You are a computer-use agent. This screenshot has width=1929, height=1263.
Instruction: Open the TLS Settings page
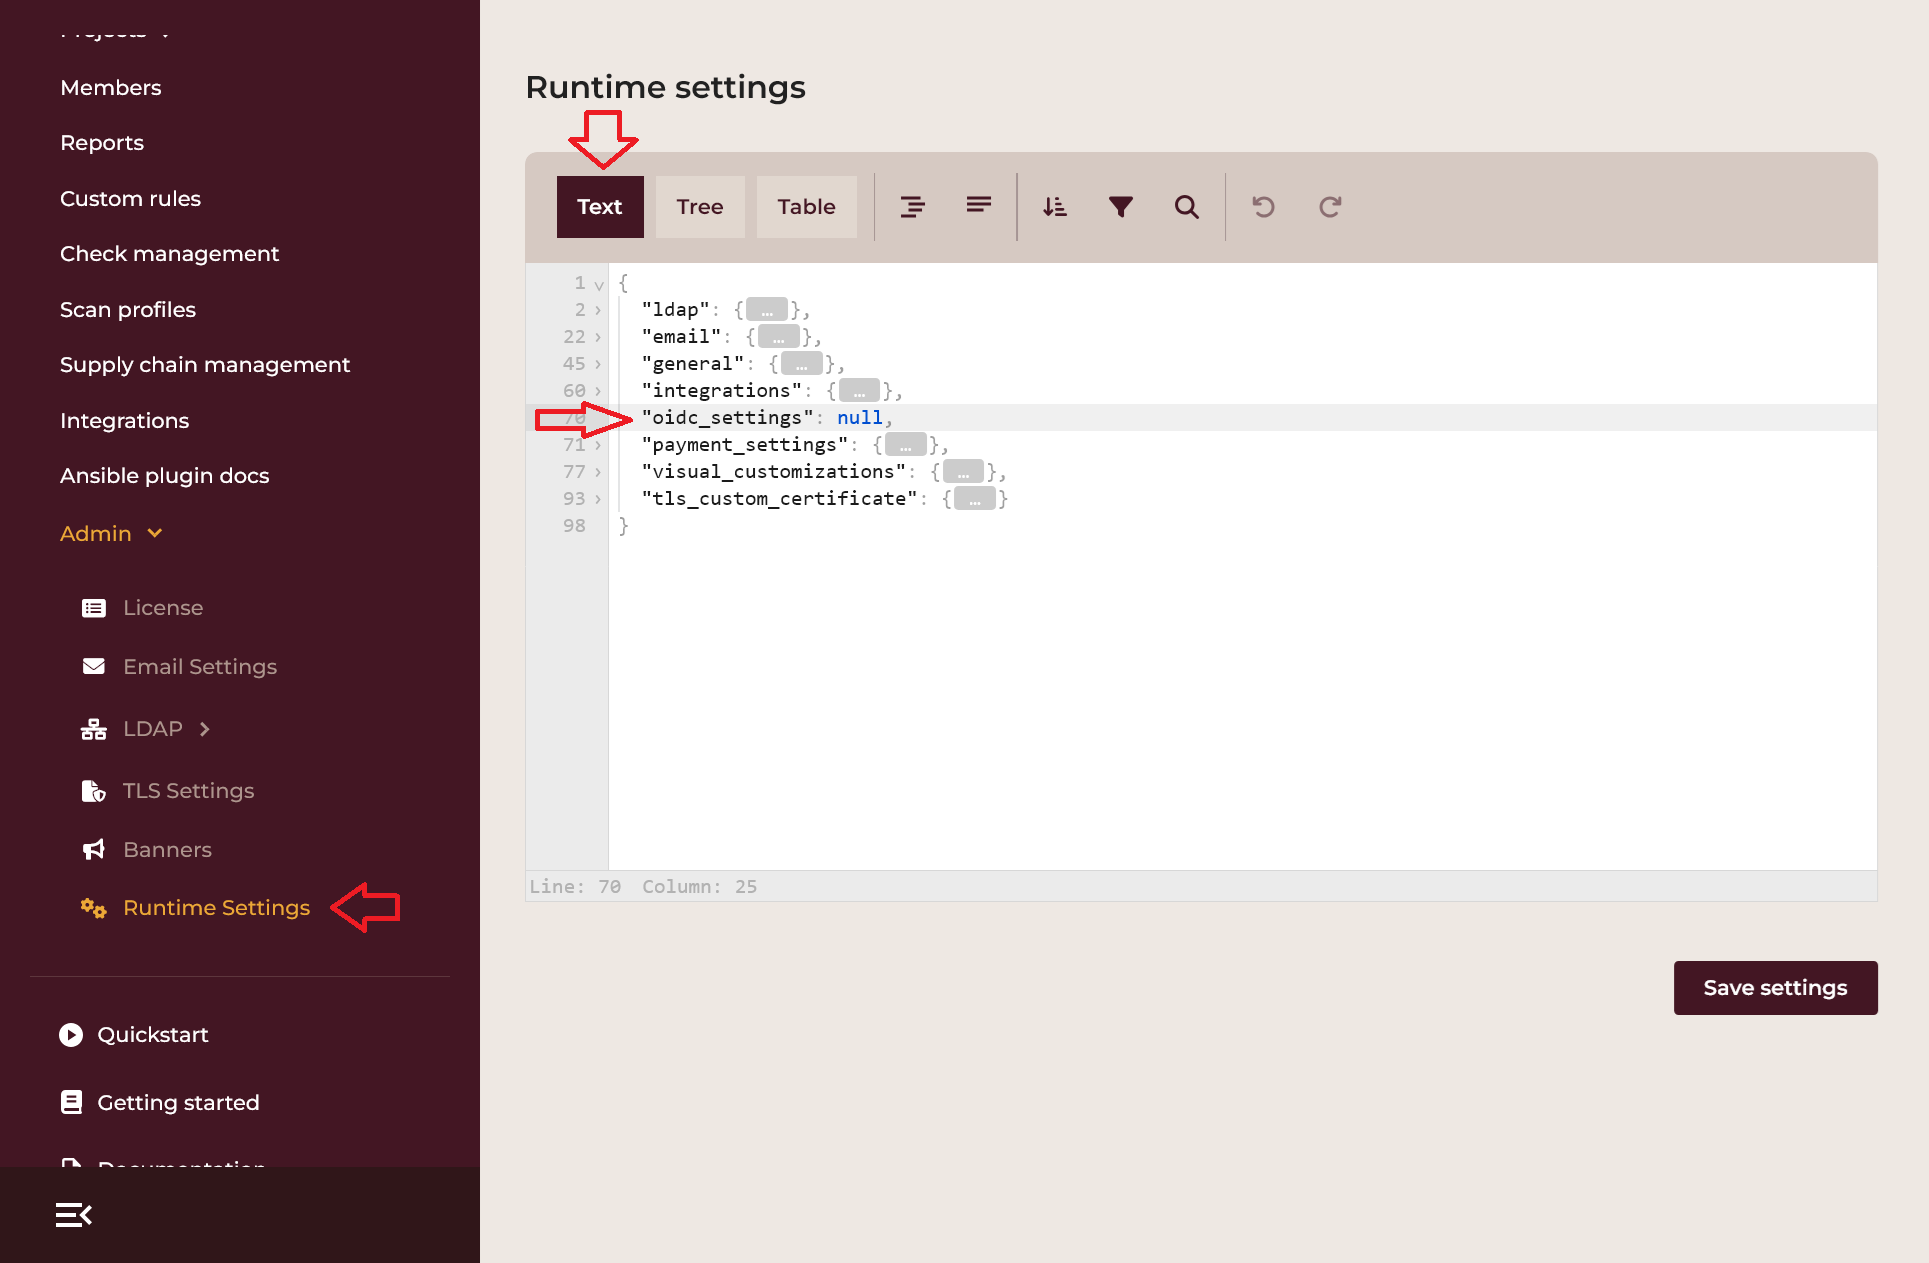click(x=188, y=791)
